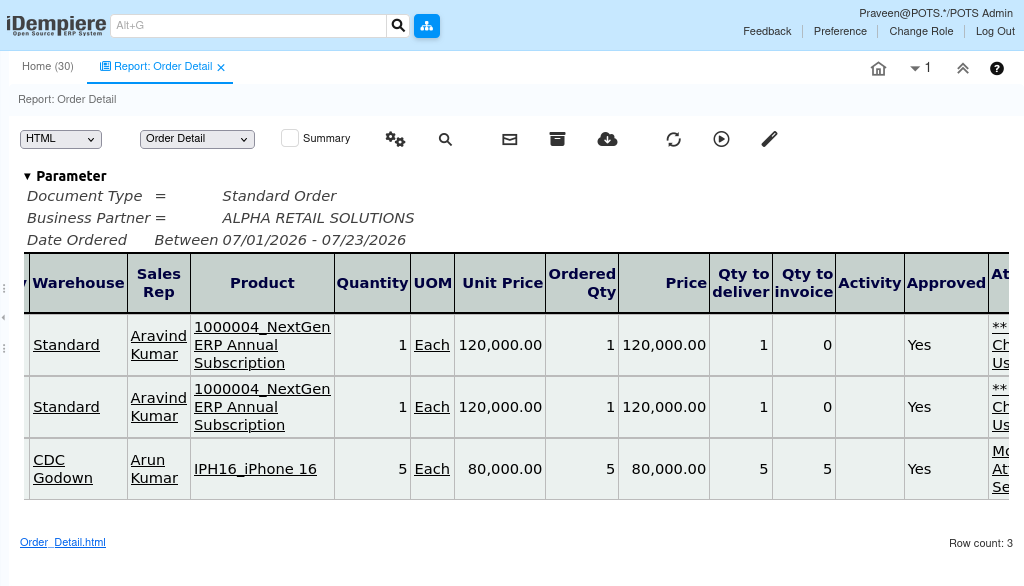This screenshot has width=1024, height=586.
Task: Refresh the report with circular arrows
Action: [673, 139]
